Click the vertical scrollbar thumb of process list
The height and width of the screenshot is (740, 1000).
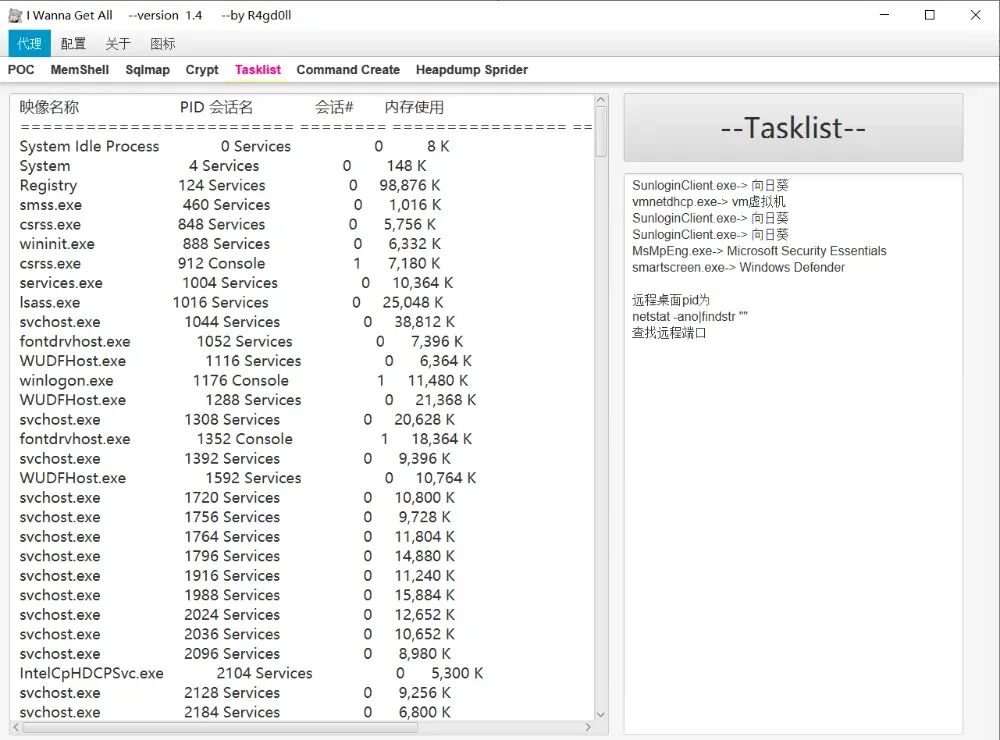coord(601,132)
